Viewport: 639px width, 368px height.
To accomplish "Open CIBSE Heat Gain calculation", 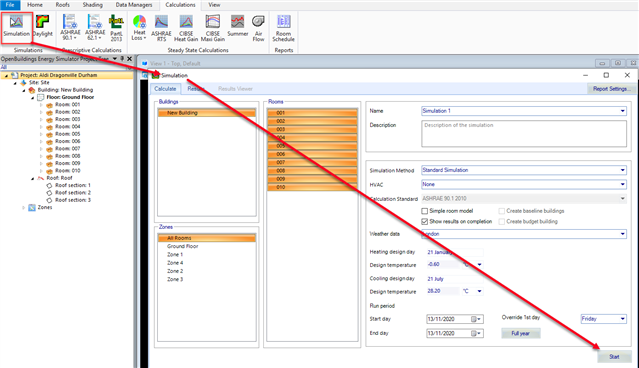I will (186, 28).
